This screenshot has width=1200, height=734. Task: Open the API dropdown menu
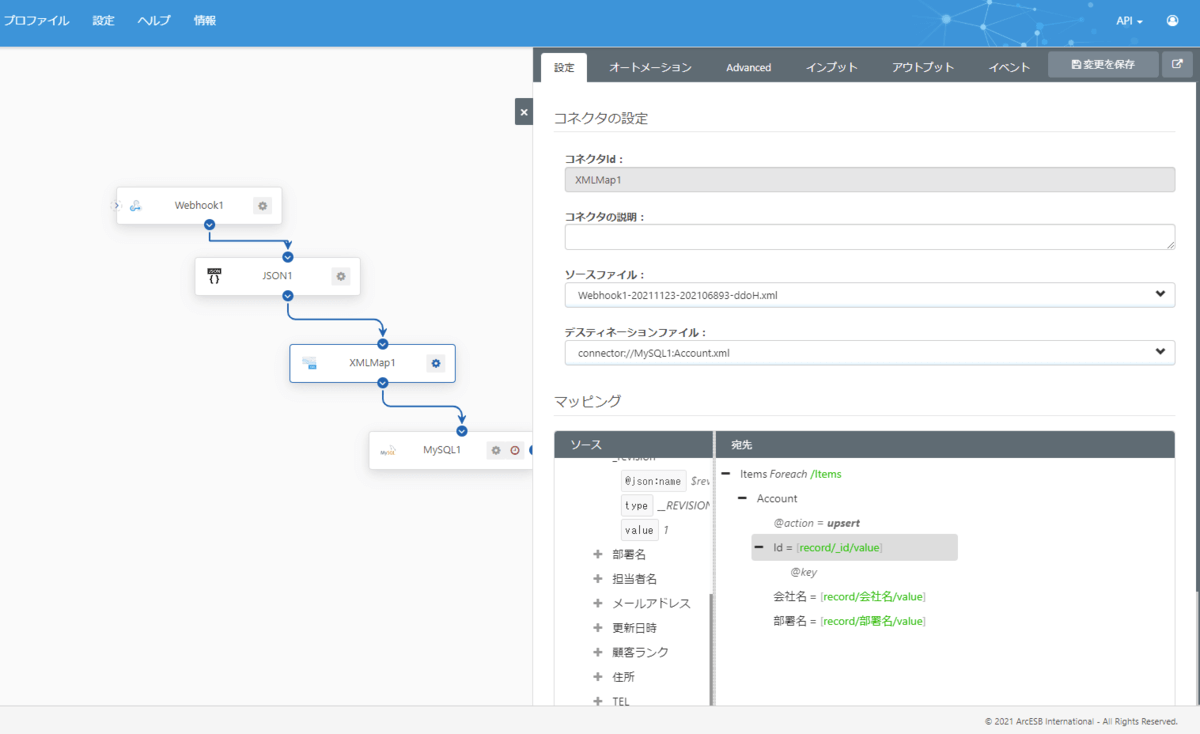click(1130, 20)
